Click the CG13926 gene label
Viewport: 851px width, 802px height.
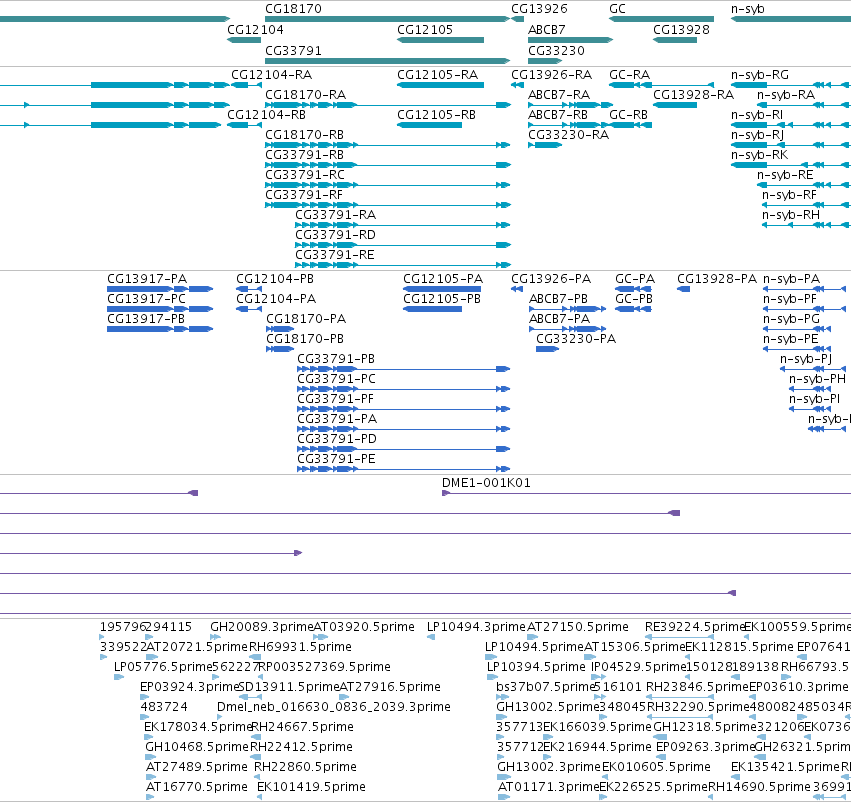(539, 9)
